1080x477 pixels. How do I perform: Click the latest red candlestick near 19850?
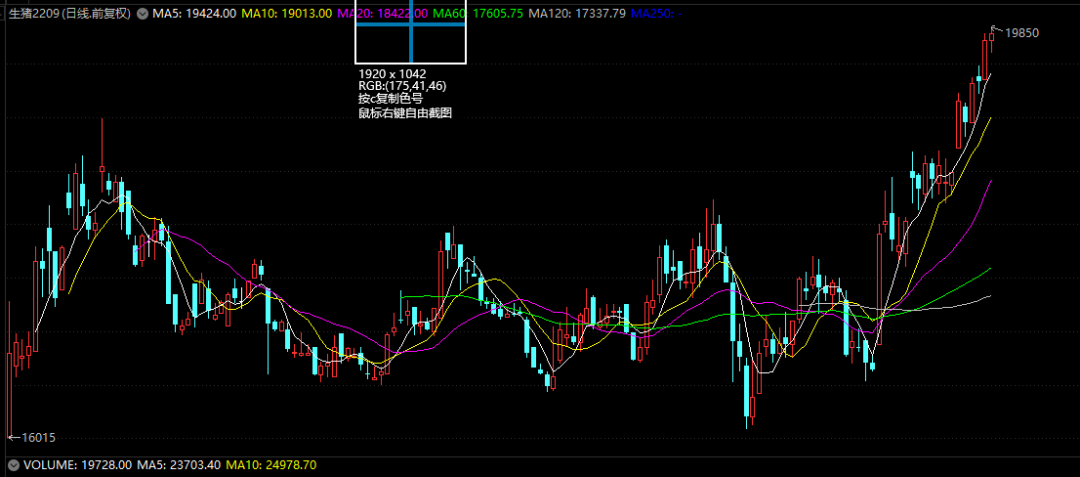[987, 55]
